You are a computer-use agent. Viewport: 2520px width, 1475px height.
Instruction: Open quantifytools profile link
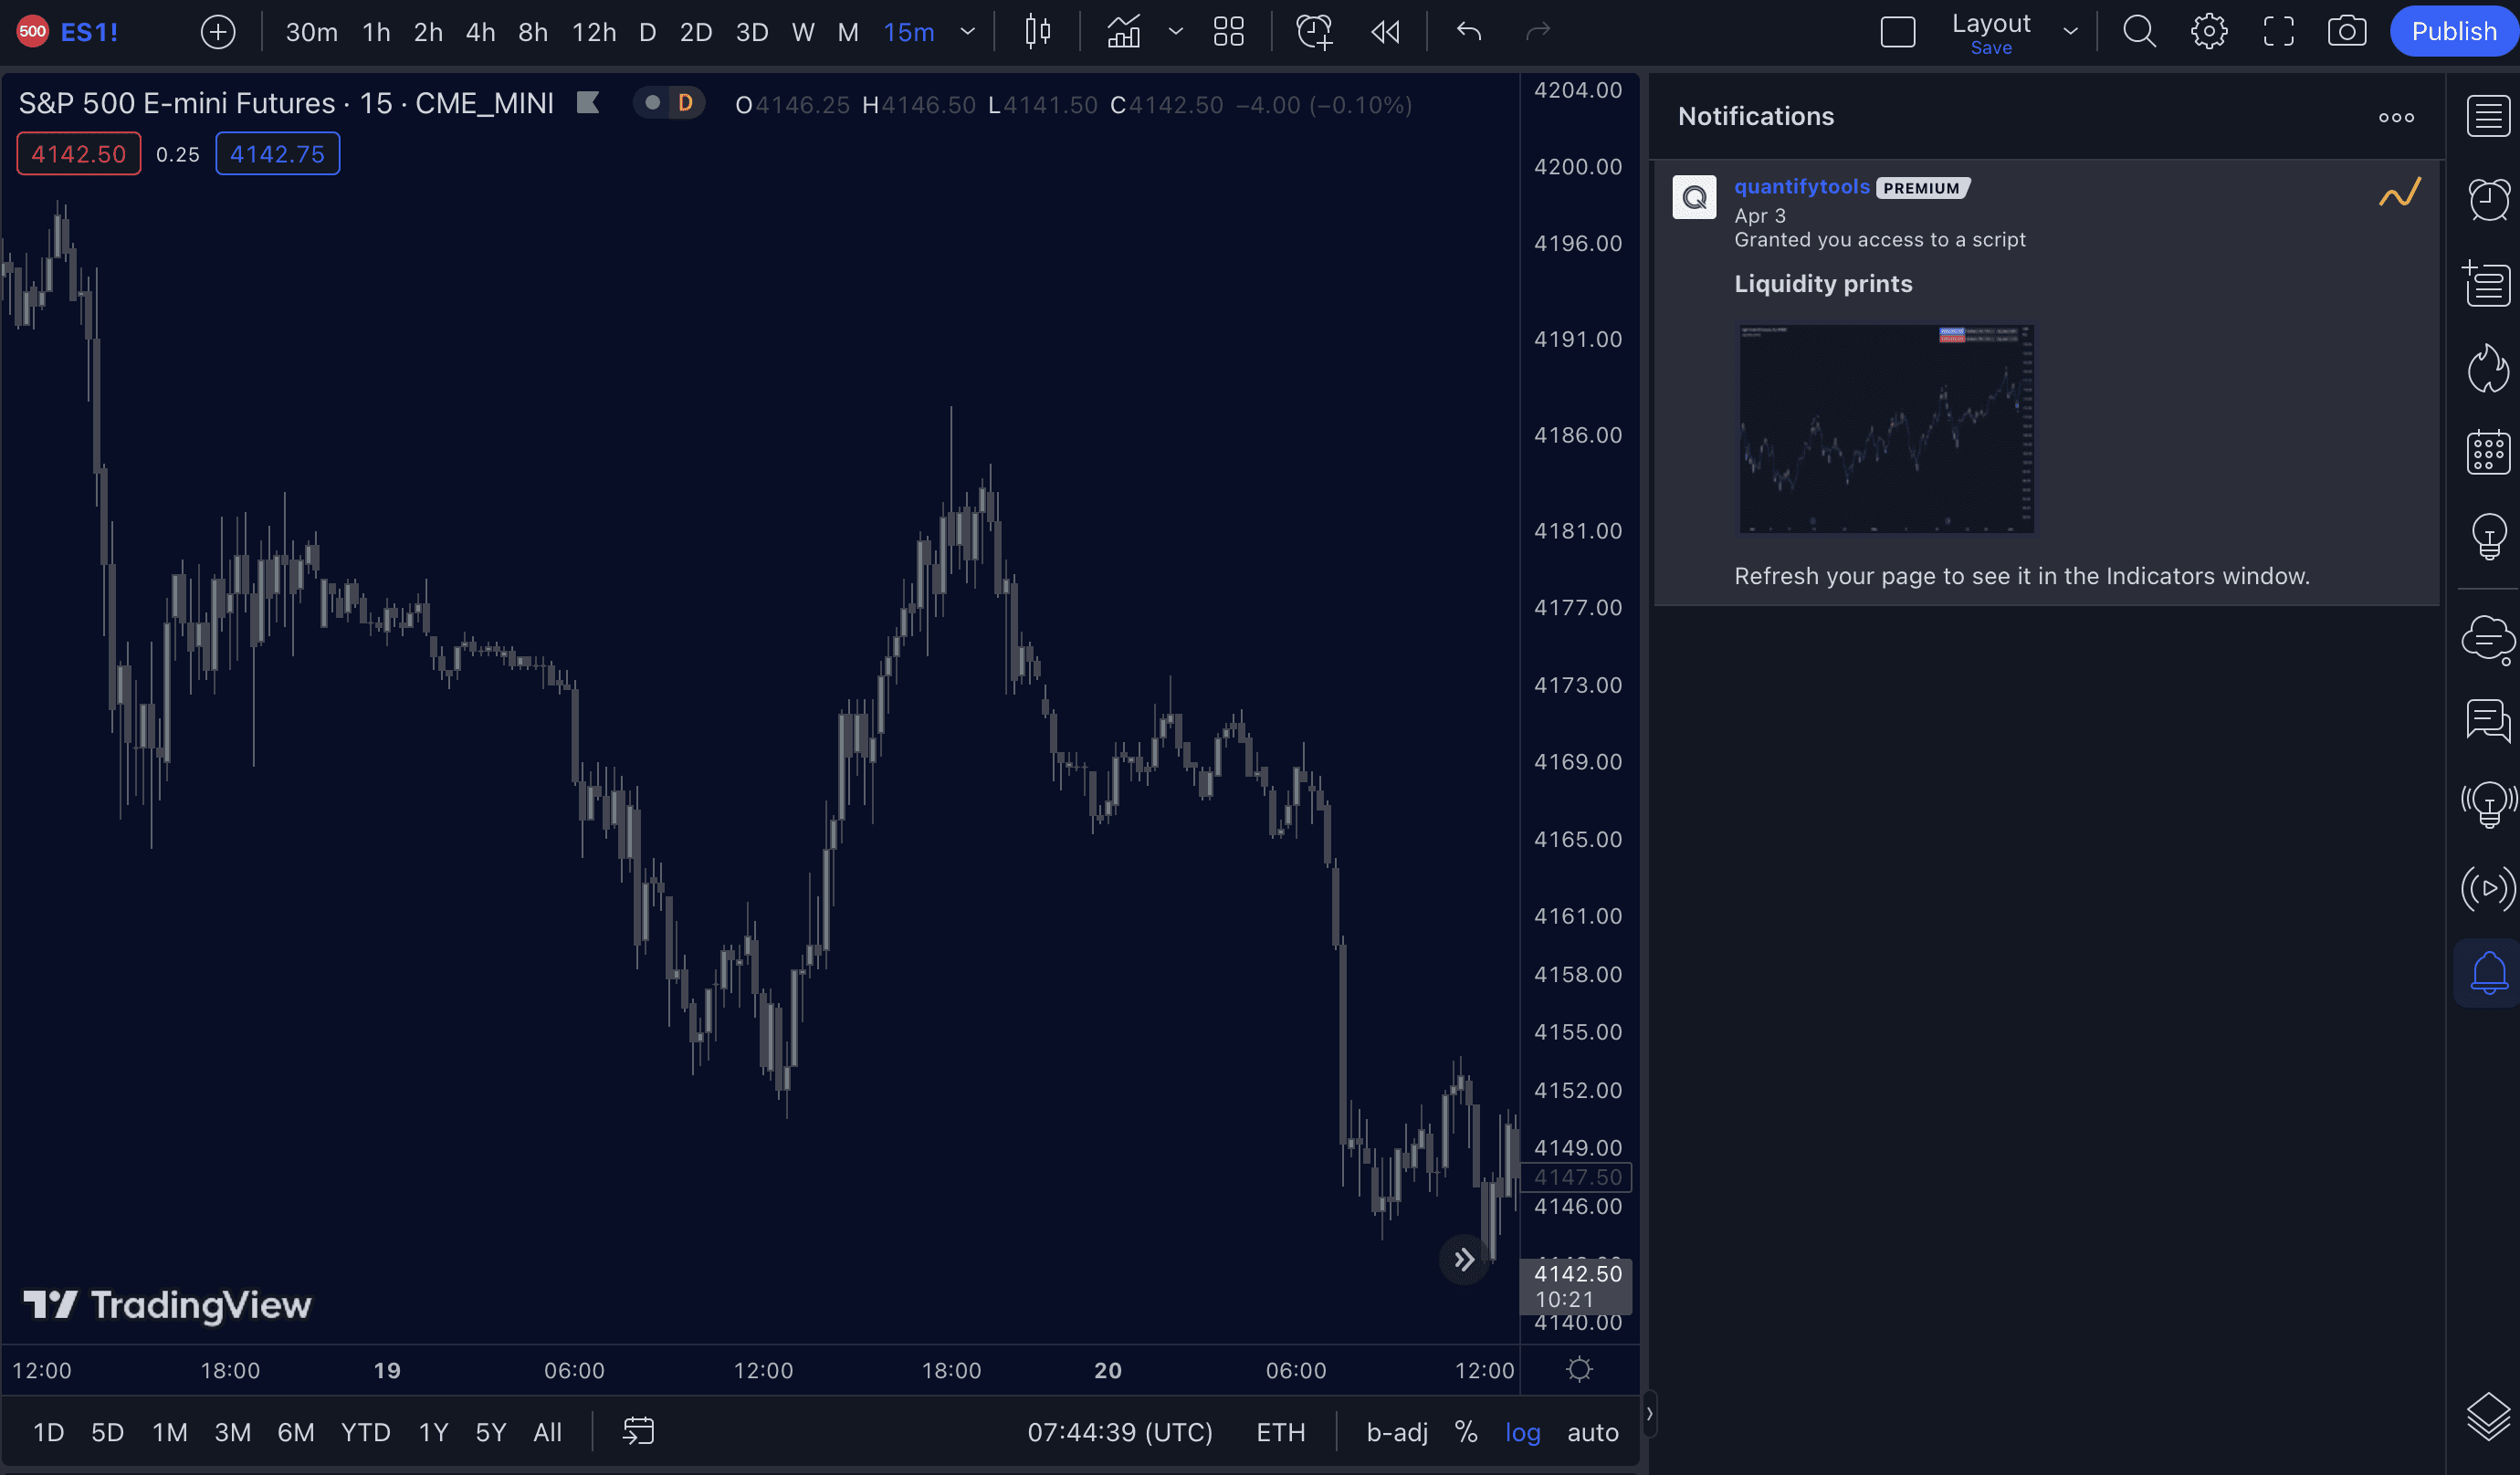[x=1801, y=186]
